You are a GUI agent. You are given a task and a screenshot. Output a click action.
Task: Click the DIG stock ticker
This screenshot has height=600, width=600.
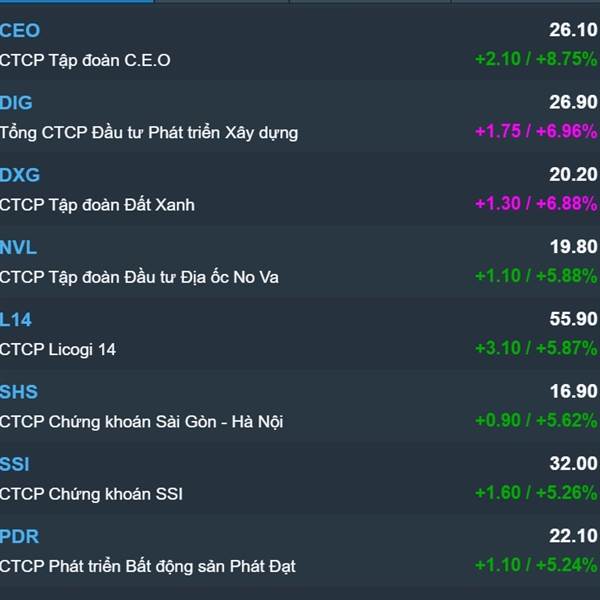click(x=16, y=103)
